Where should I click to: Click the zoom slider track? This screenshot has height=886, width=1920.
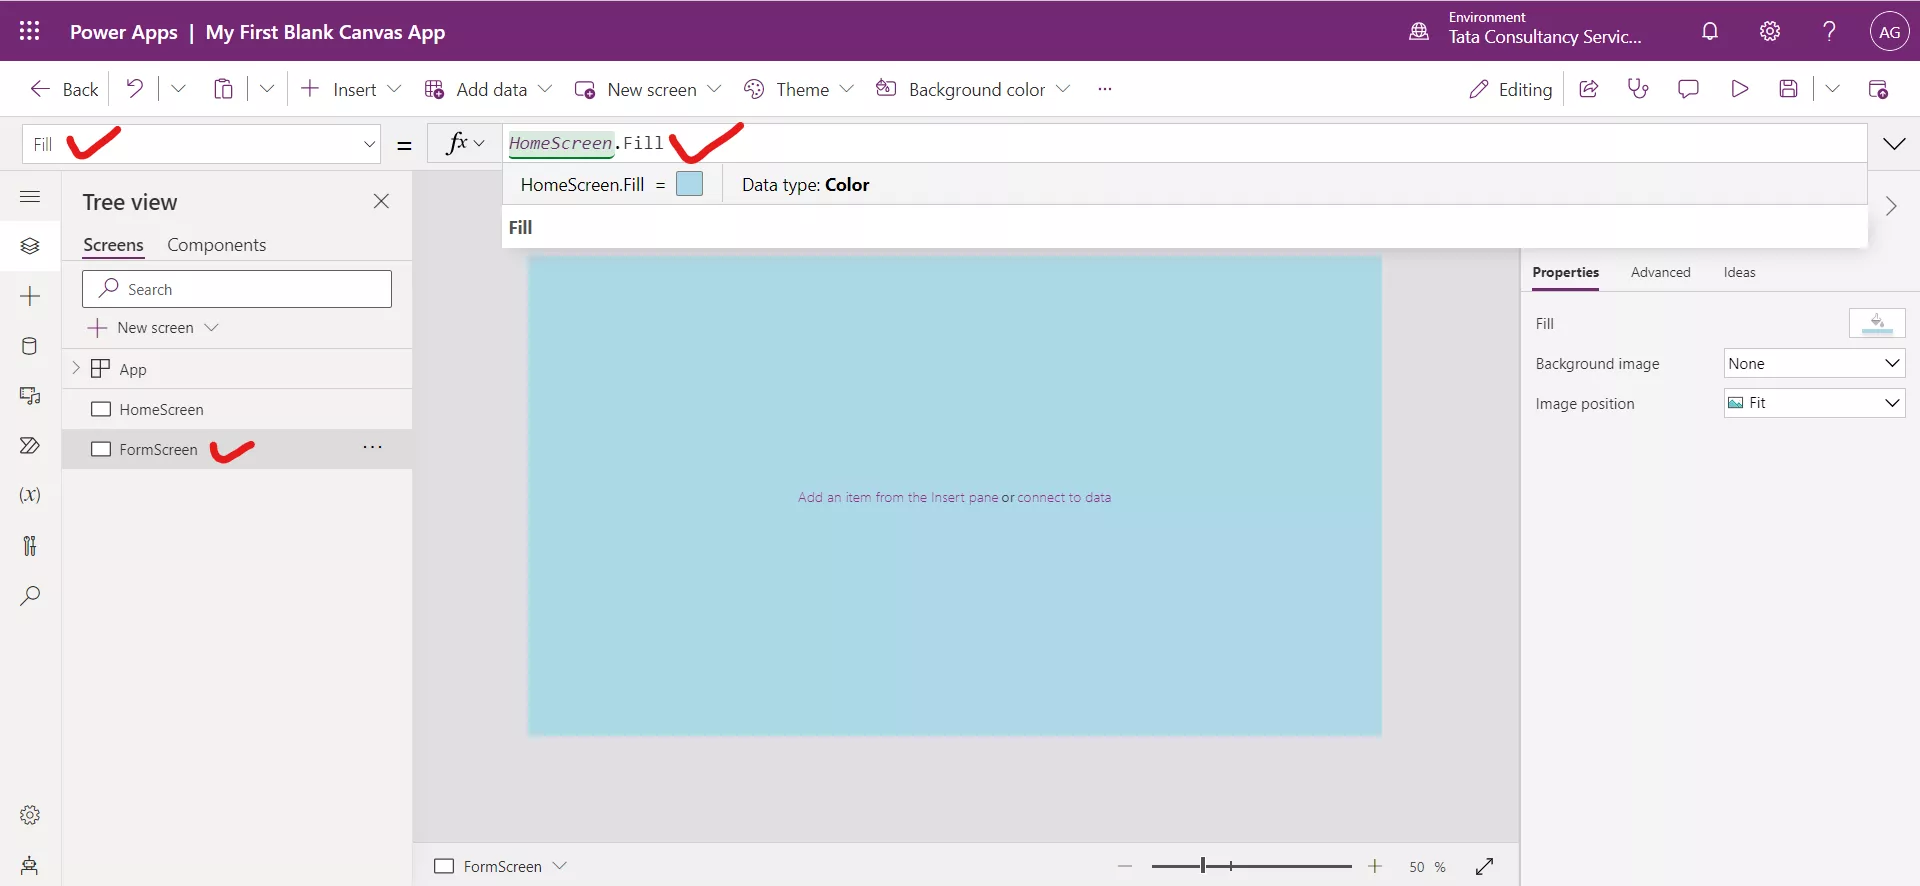[1251, 866]
